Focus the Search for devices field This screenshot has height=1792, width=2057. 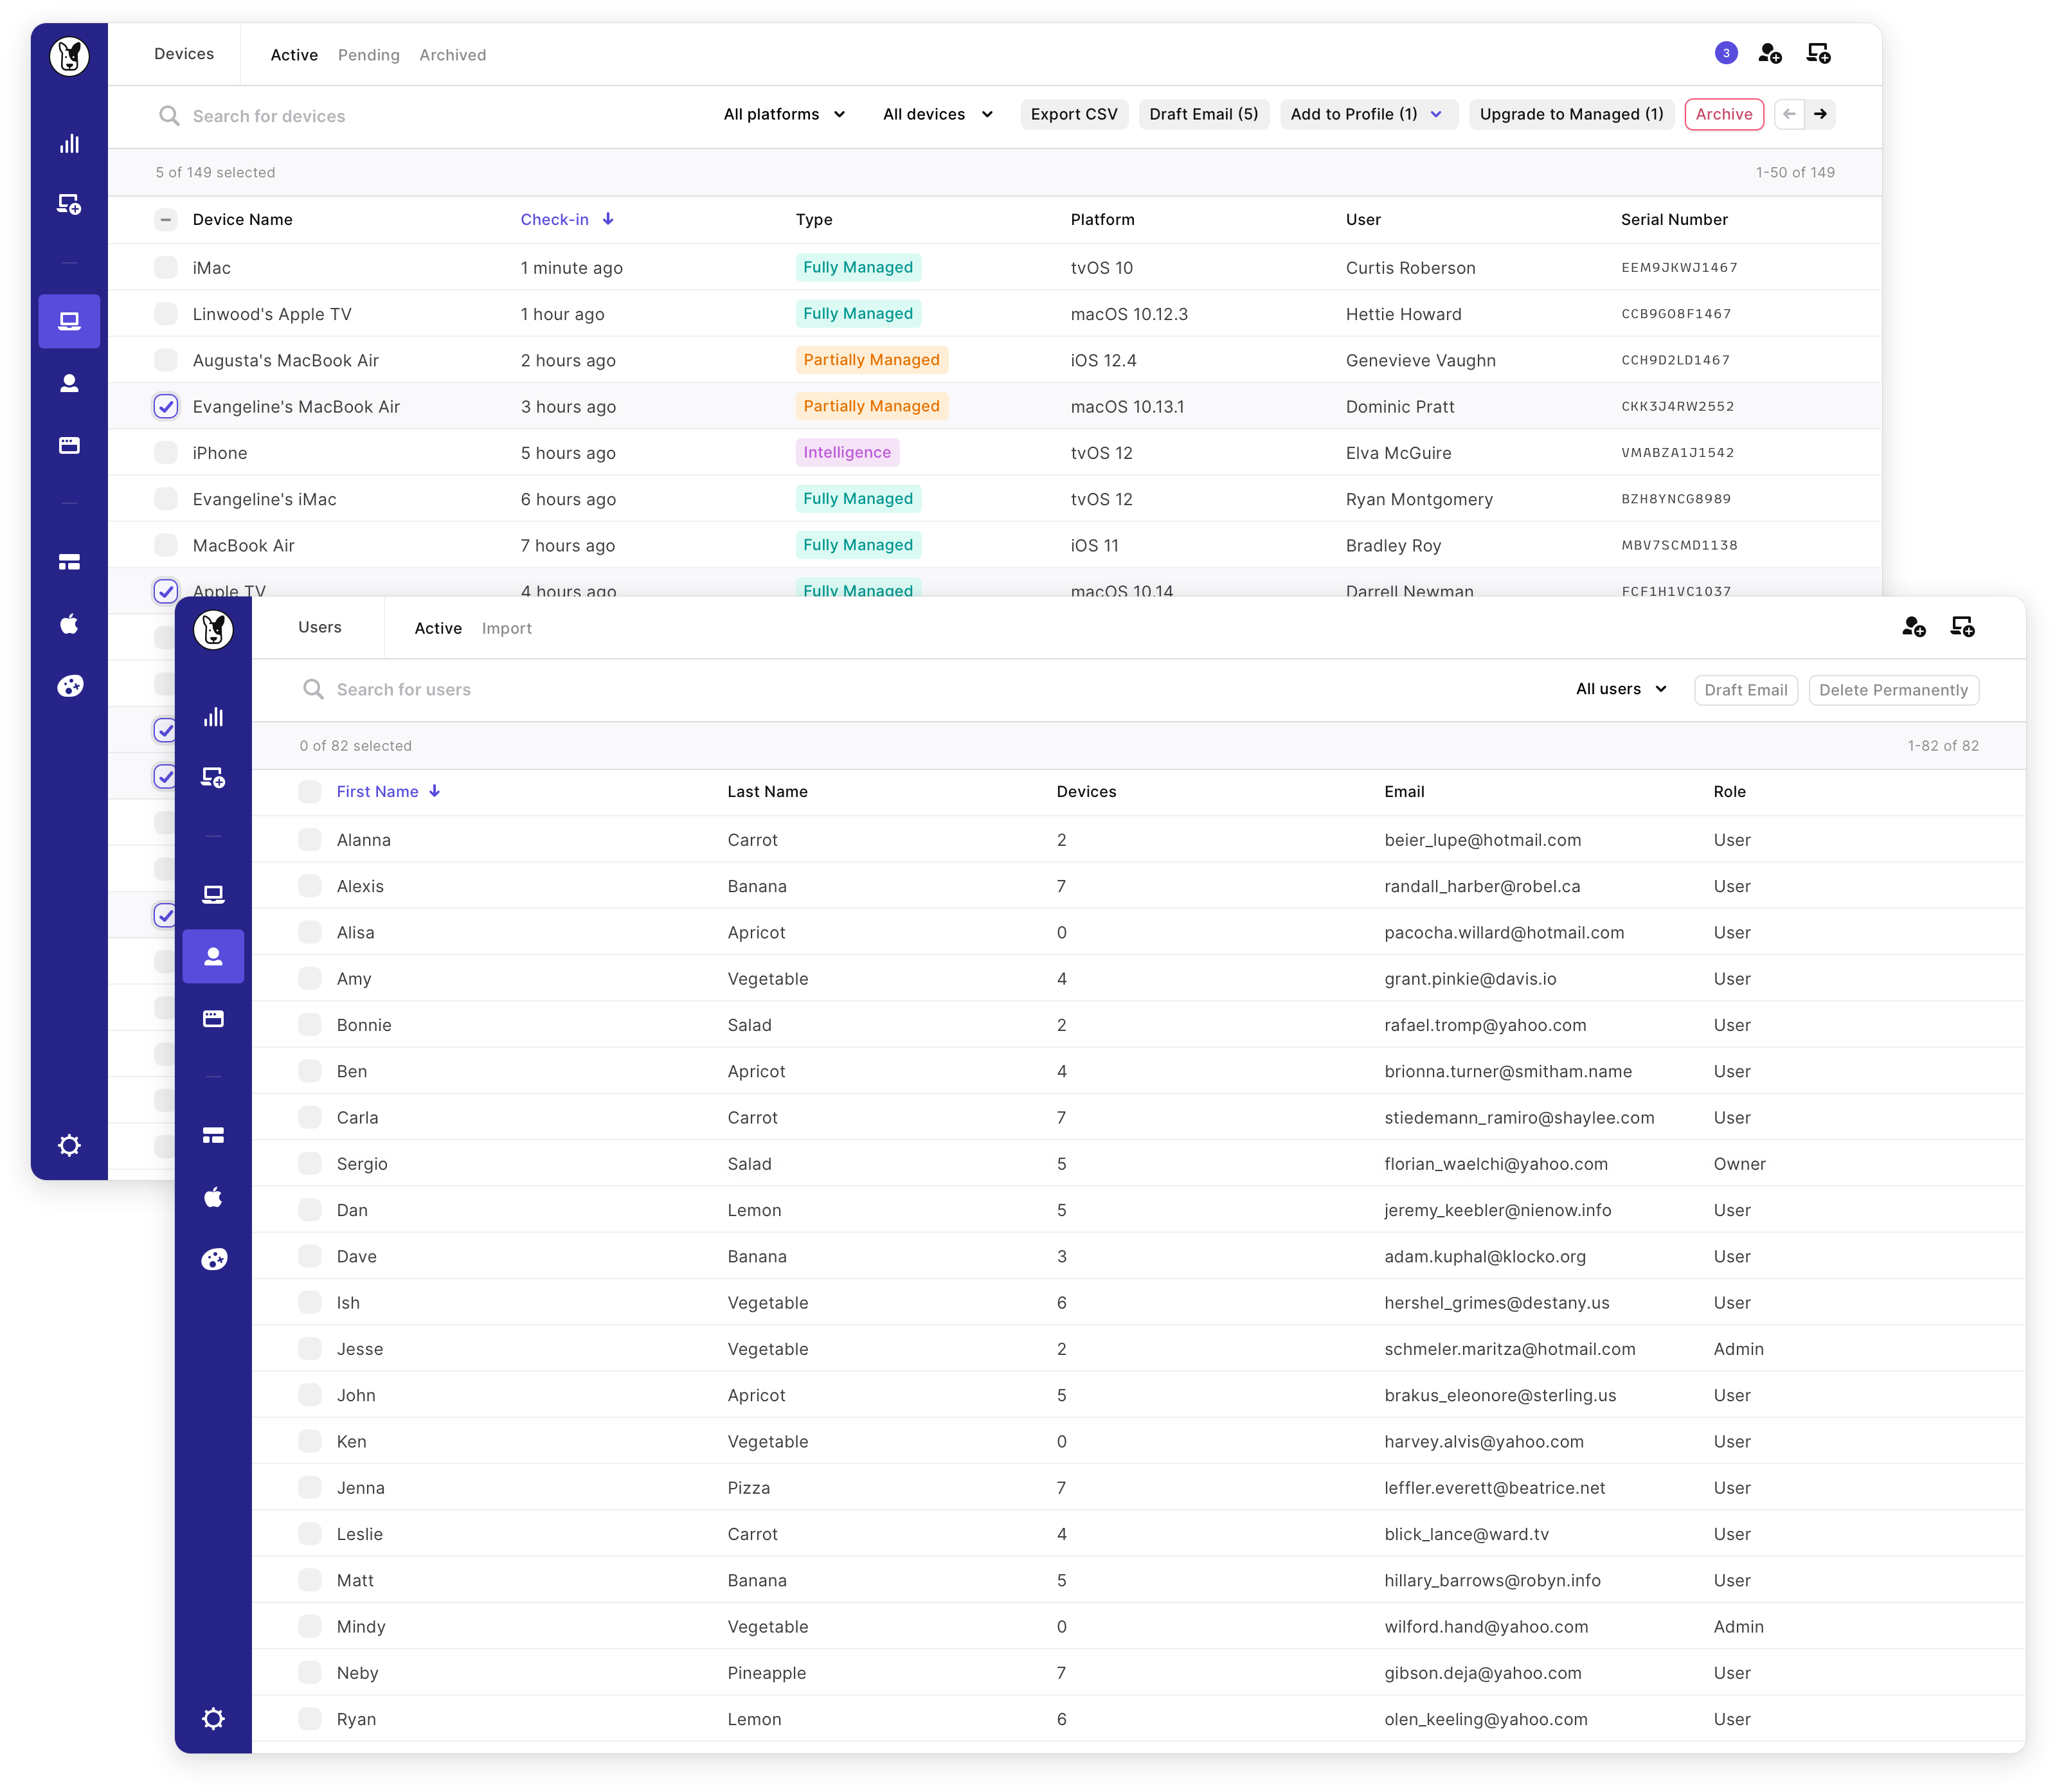point(430,115)
